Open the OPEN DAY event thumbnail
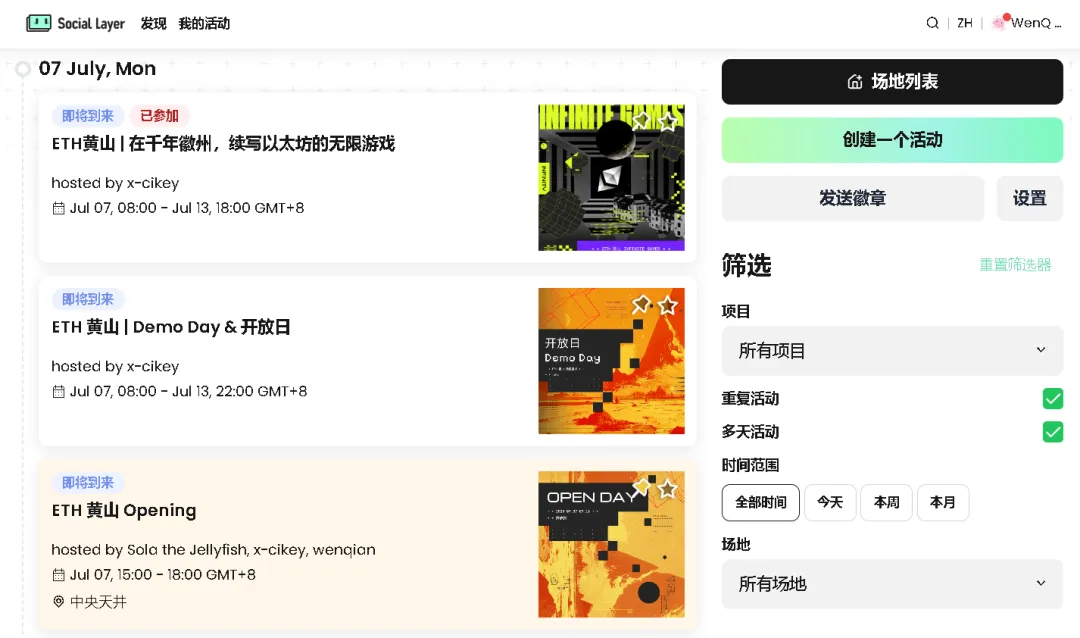 pos(611,544)
